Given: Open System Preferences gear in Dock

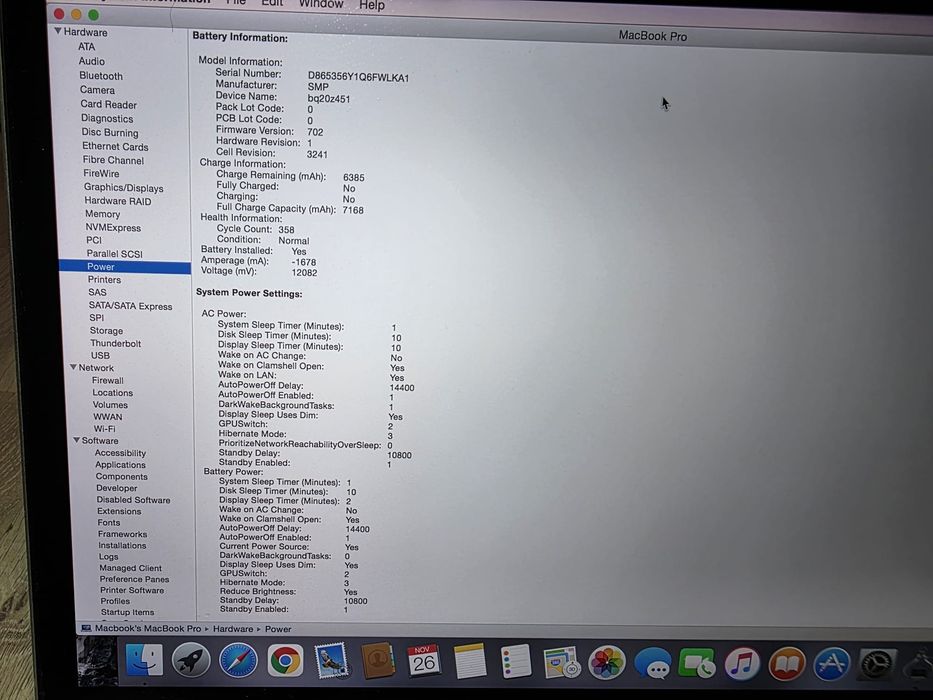Looking at the screenshot, I should point(876,665).
